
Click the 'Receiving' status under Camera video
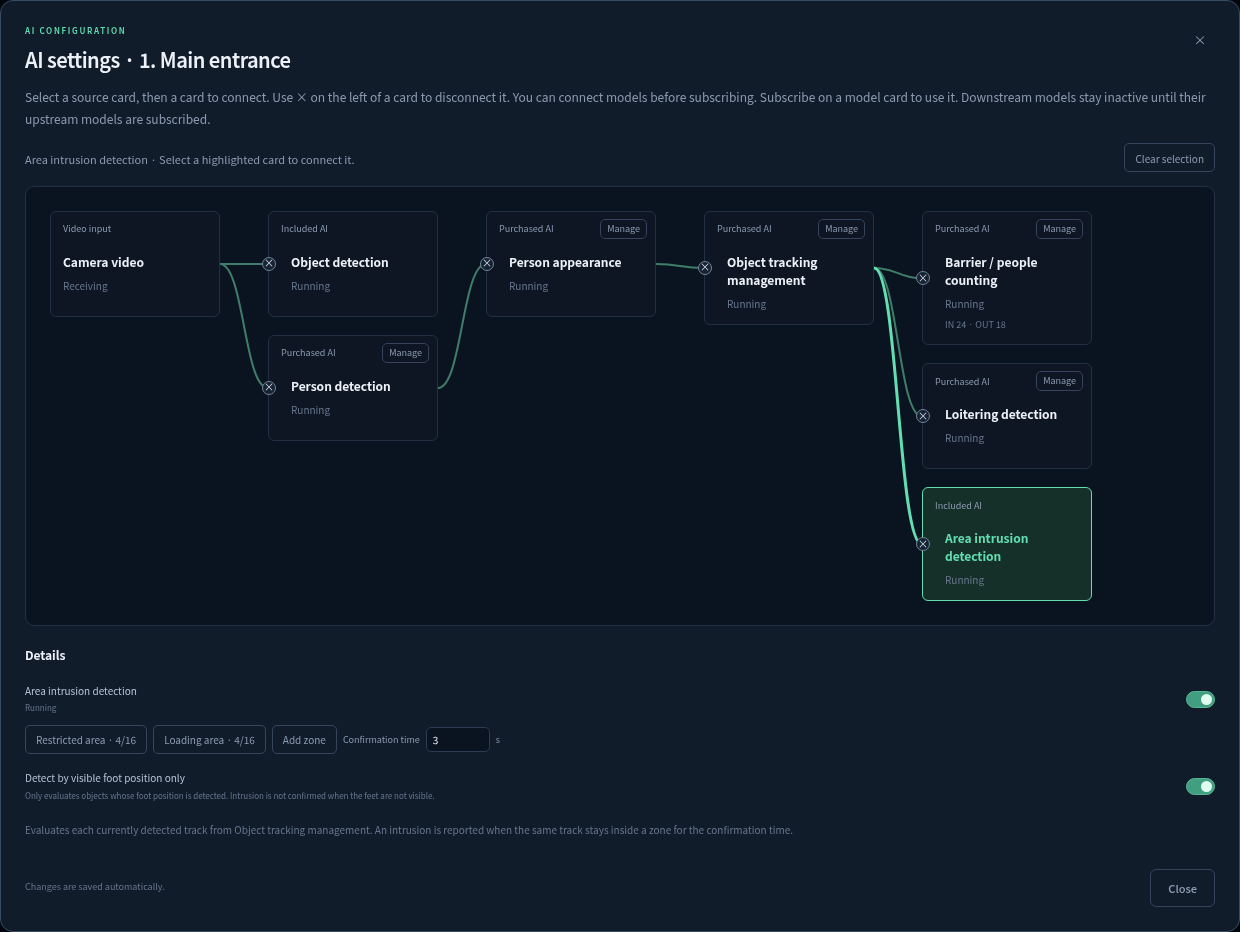tap(85, 286)
